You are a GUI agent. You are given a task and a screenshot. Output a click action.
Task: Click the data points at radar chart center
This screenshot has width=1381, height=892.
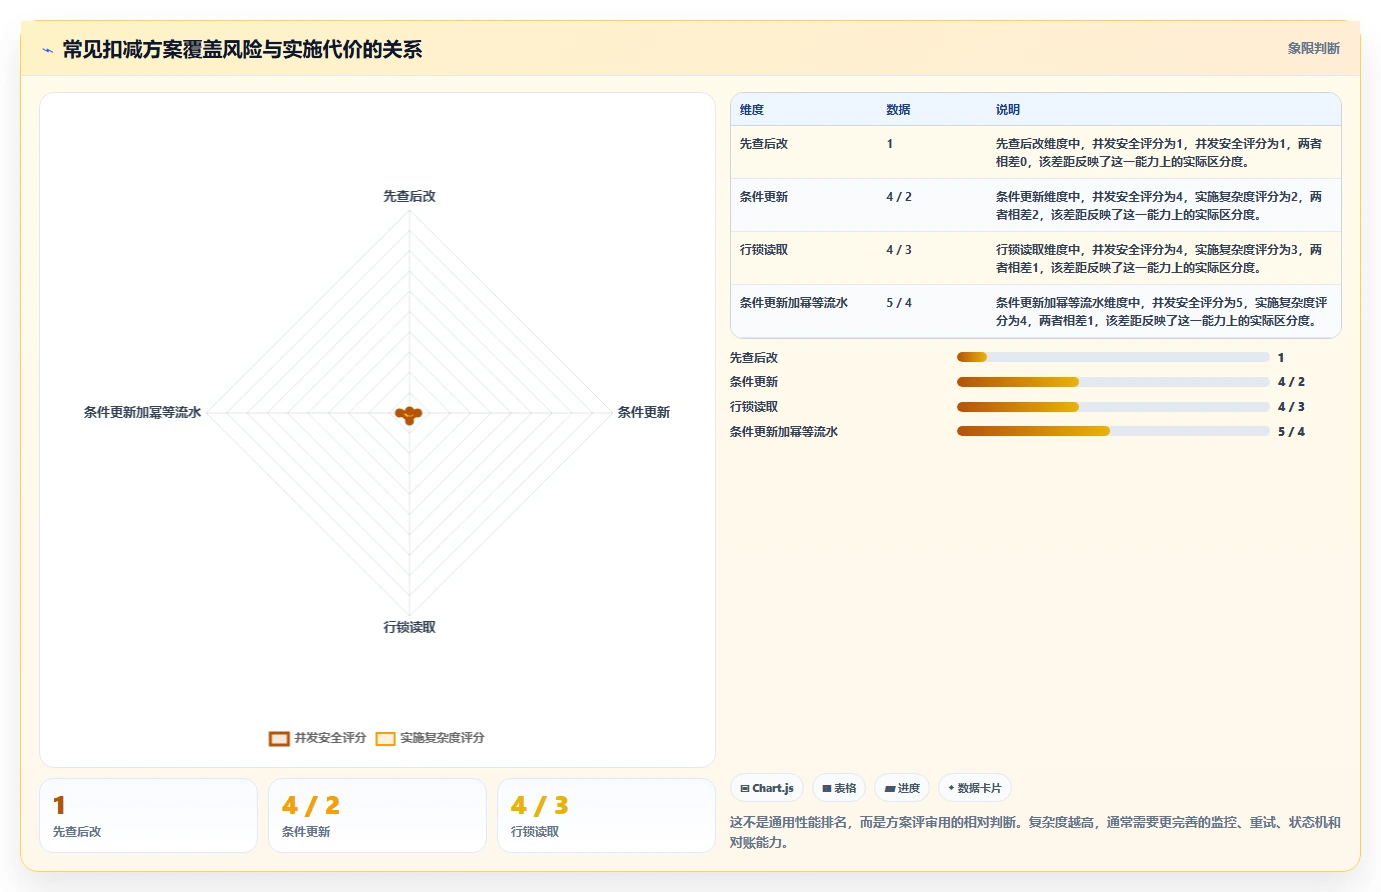(409, 414)
